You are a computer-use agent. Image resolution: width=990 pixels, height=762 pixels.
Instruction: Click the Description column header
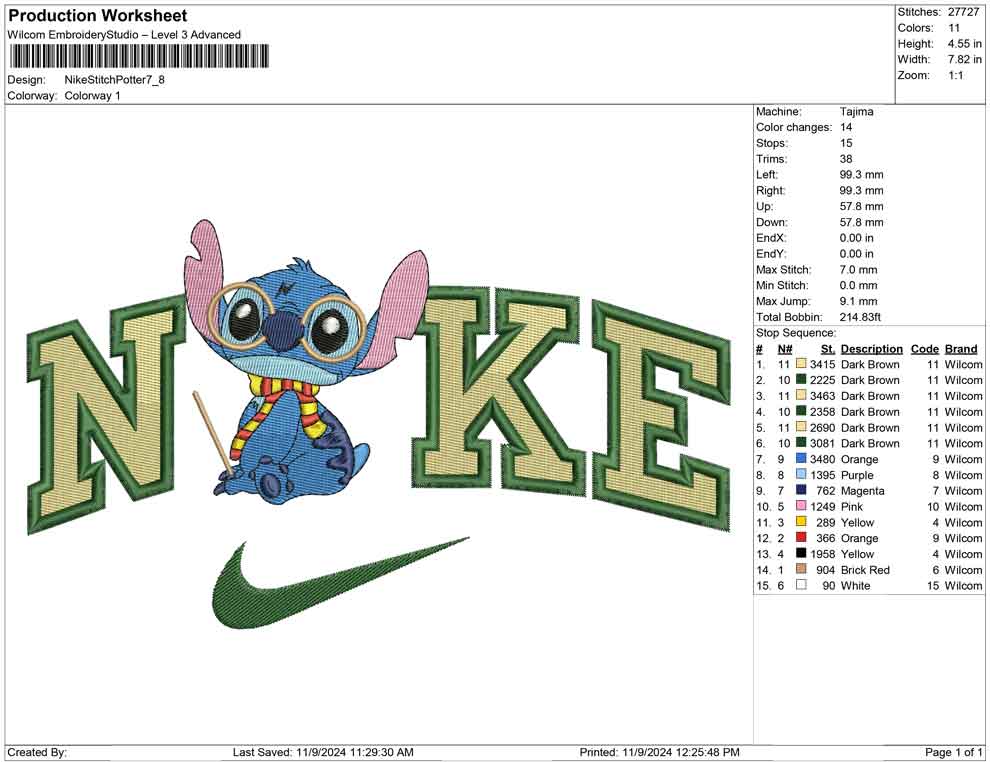click(871, 348)
